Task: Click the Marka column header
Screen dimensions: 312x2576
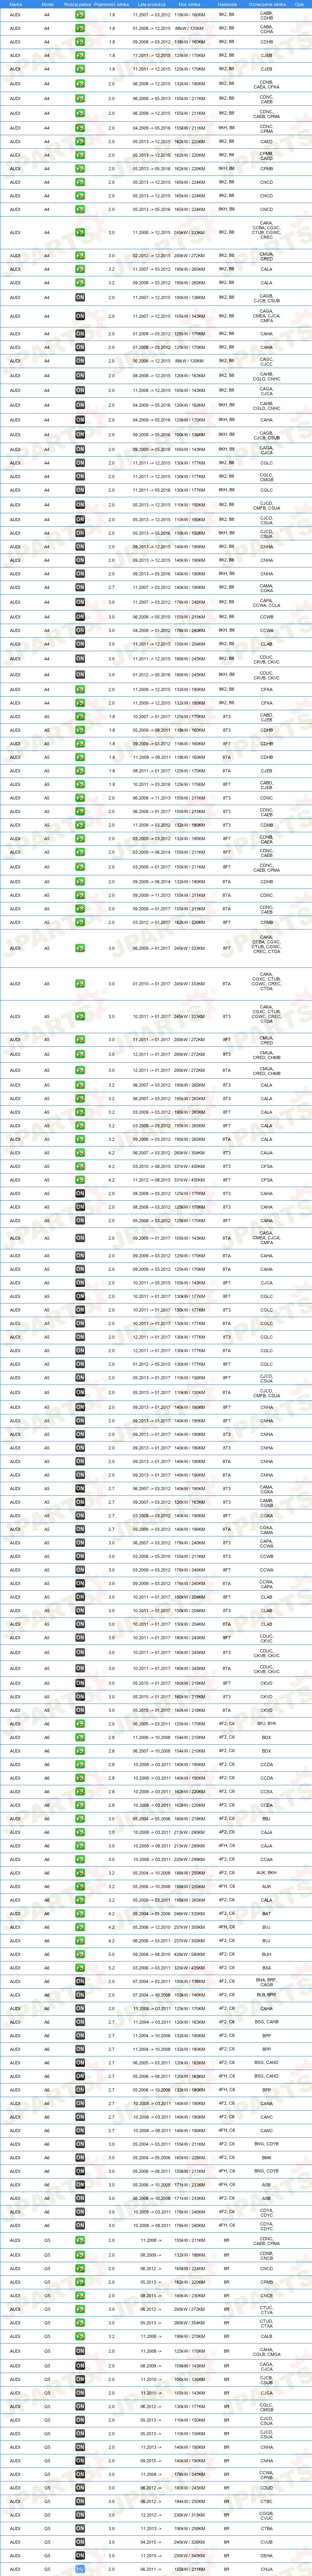Action: click(x=16, y=4)
